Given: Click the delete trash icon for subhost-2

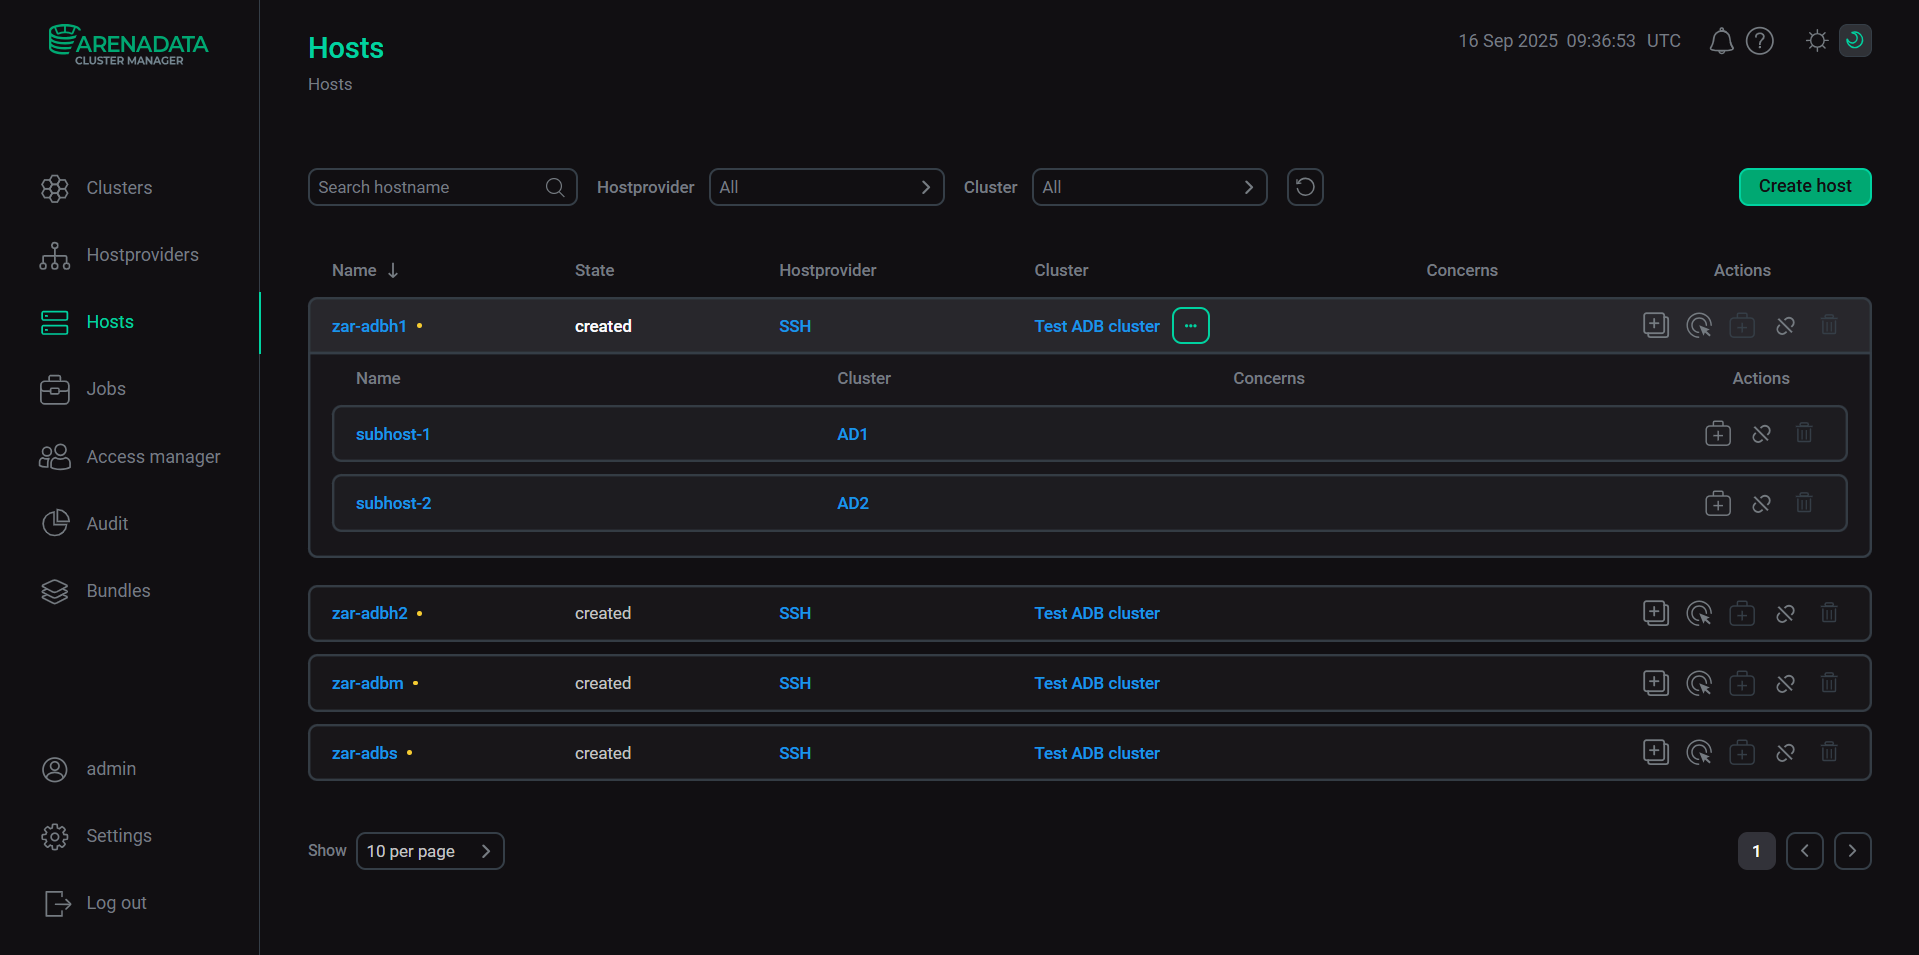Looking at the screenshot, I should tap(1803, 503).
